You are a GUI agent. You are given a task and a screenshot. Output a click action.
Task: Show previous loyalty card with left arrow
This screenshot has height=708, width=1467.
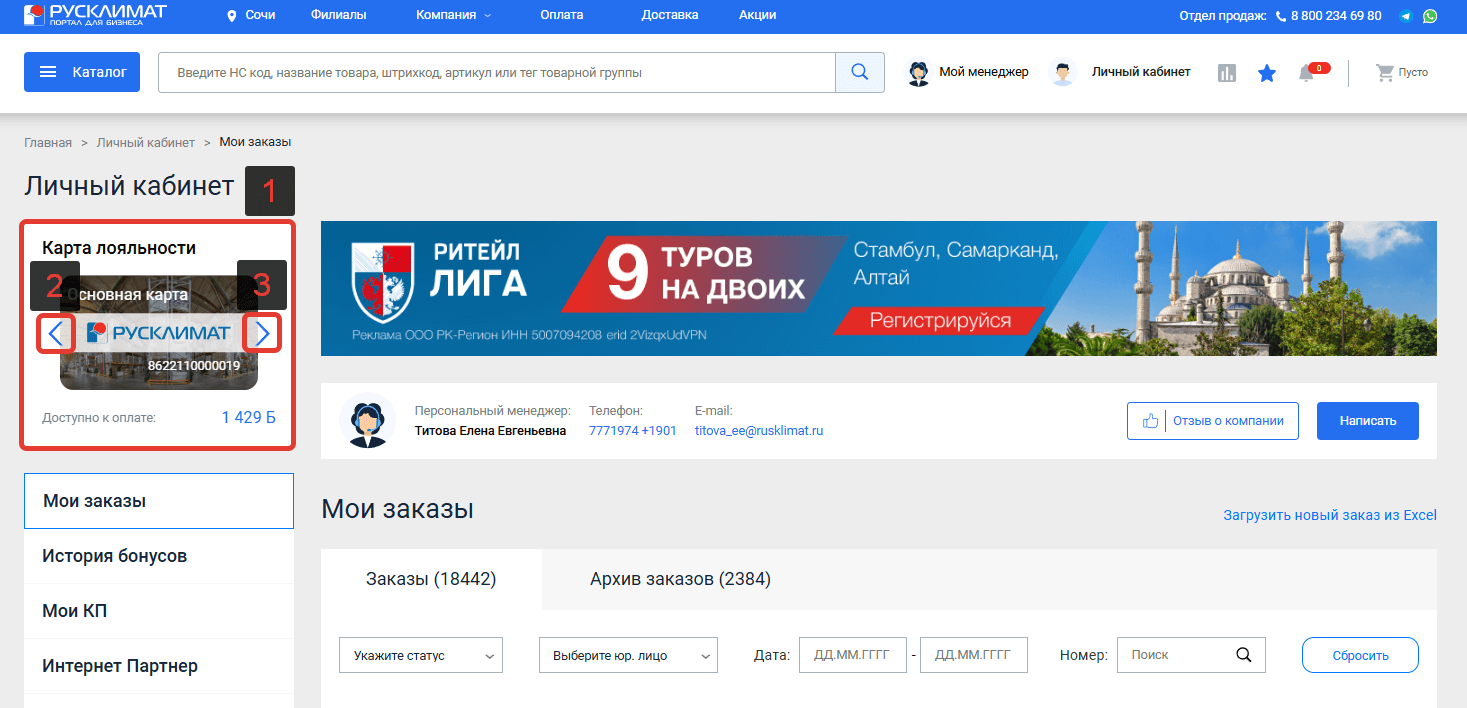(x=56, y=333)
